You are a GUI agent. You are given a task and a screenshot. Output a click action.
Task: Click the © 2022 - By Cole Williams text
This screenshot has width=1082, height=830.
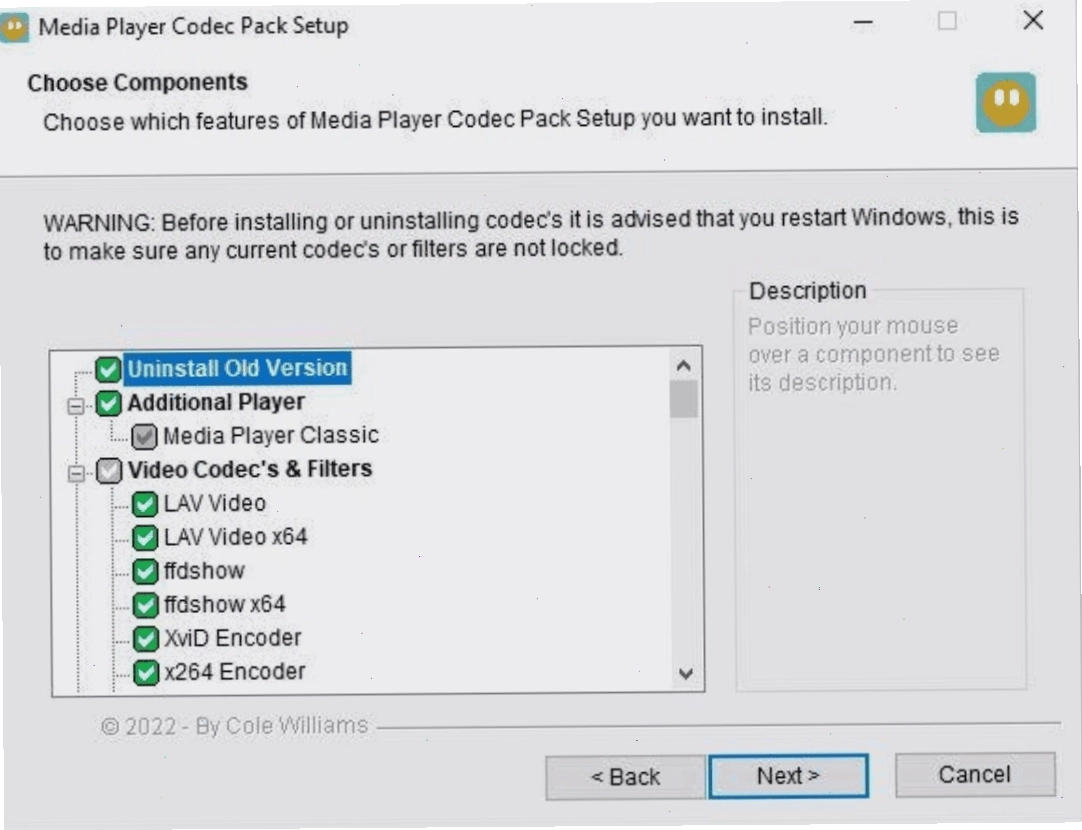pyautogui.click(x=235, y=726)
